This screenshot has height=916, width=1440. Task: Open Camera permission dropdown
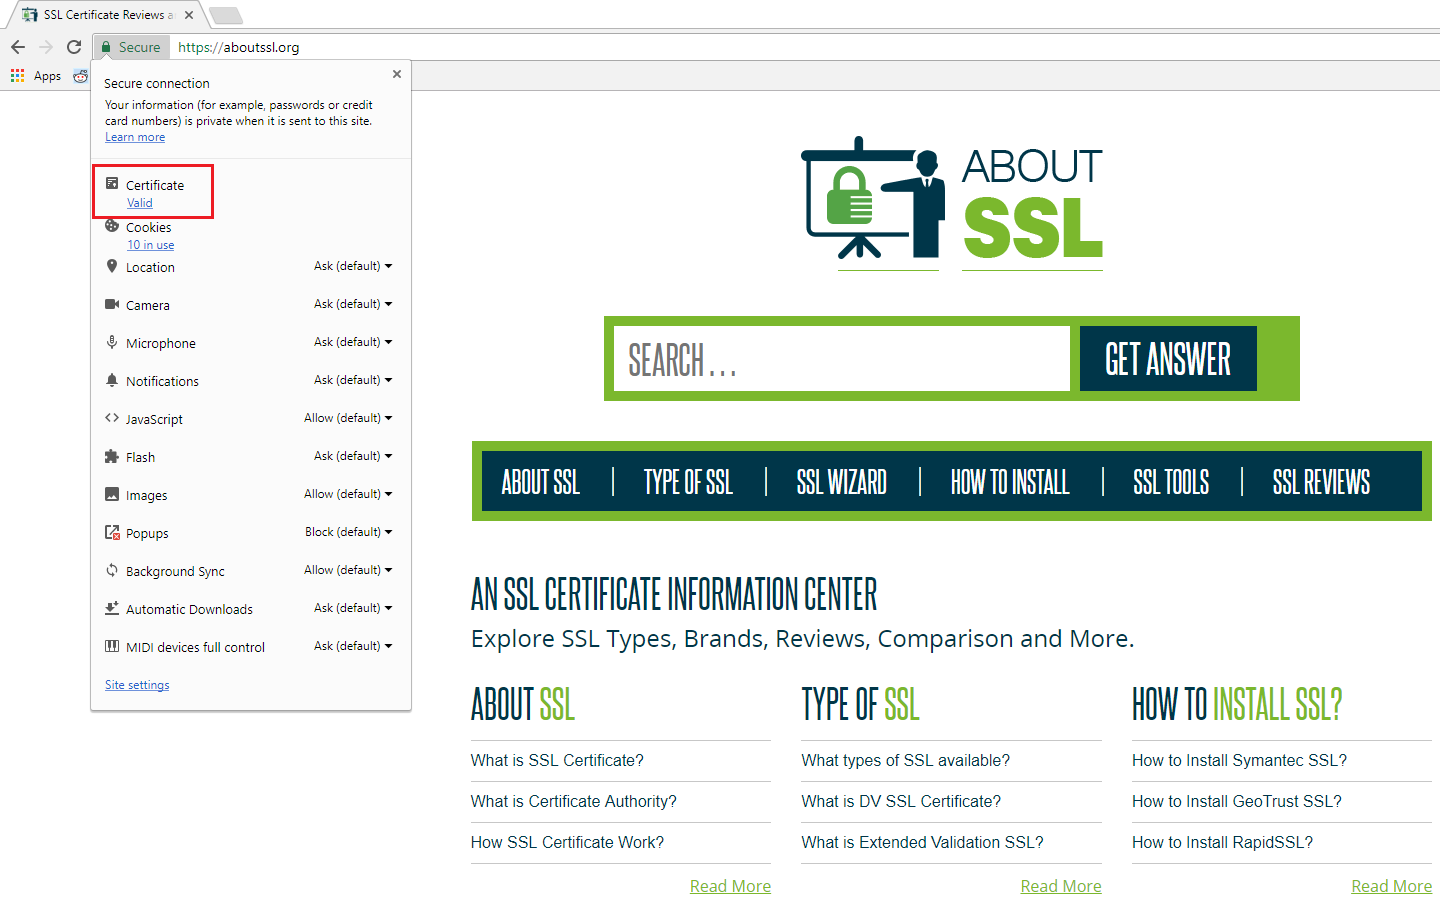point(353,304)
